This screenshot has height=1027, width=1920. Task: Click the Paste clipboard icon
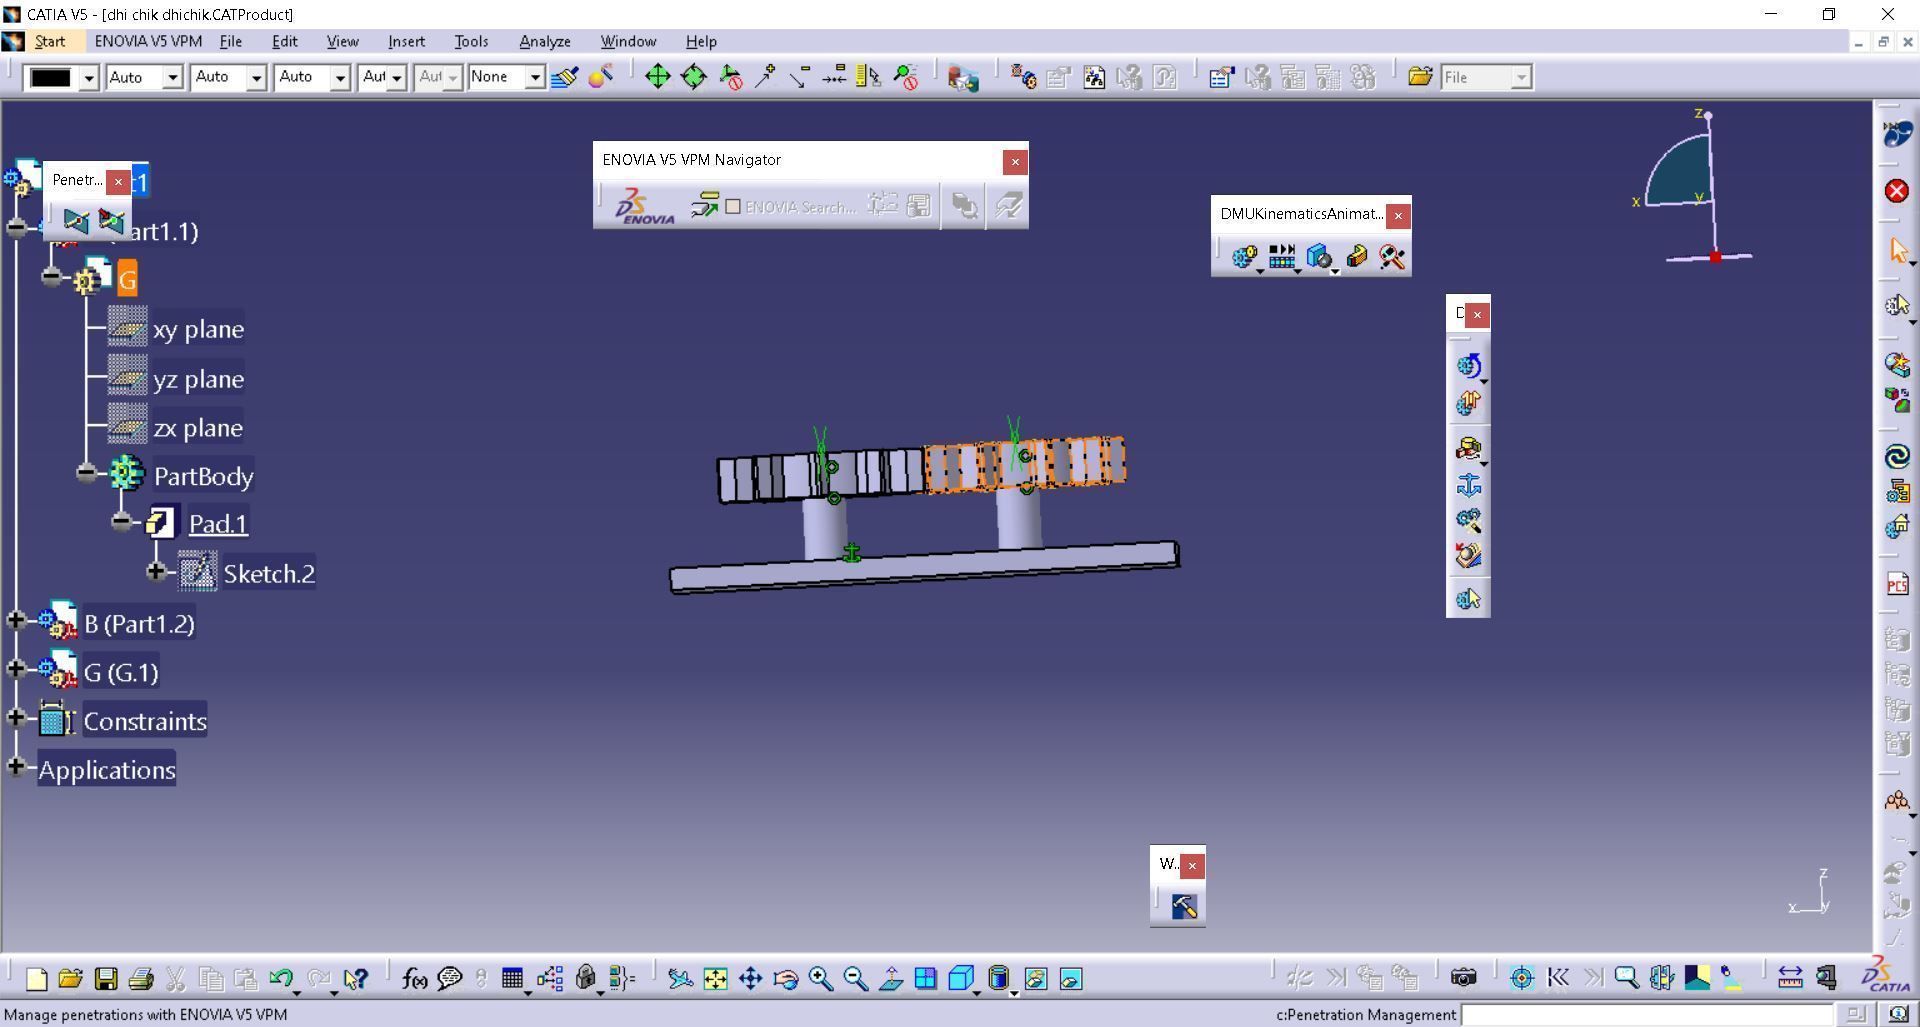tap(245, 979)
